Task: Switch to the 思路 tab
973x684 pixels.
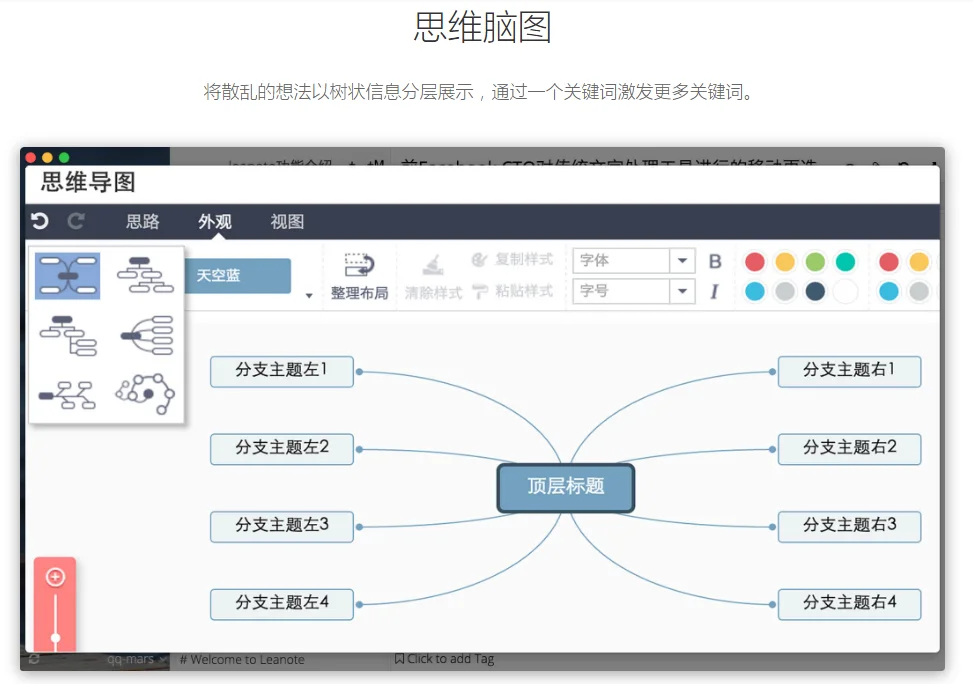Action: [143, 222]
